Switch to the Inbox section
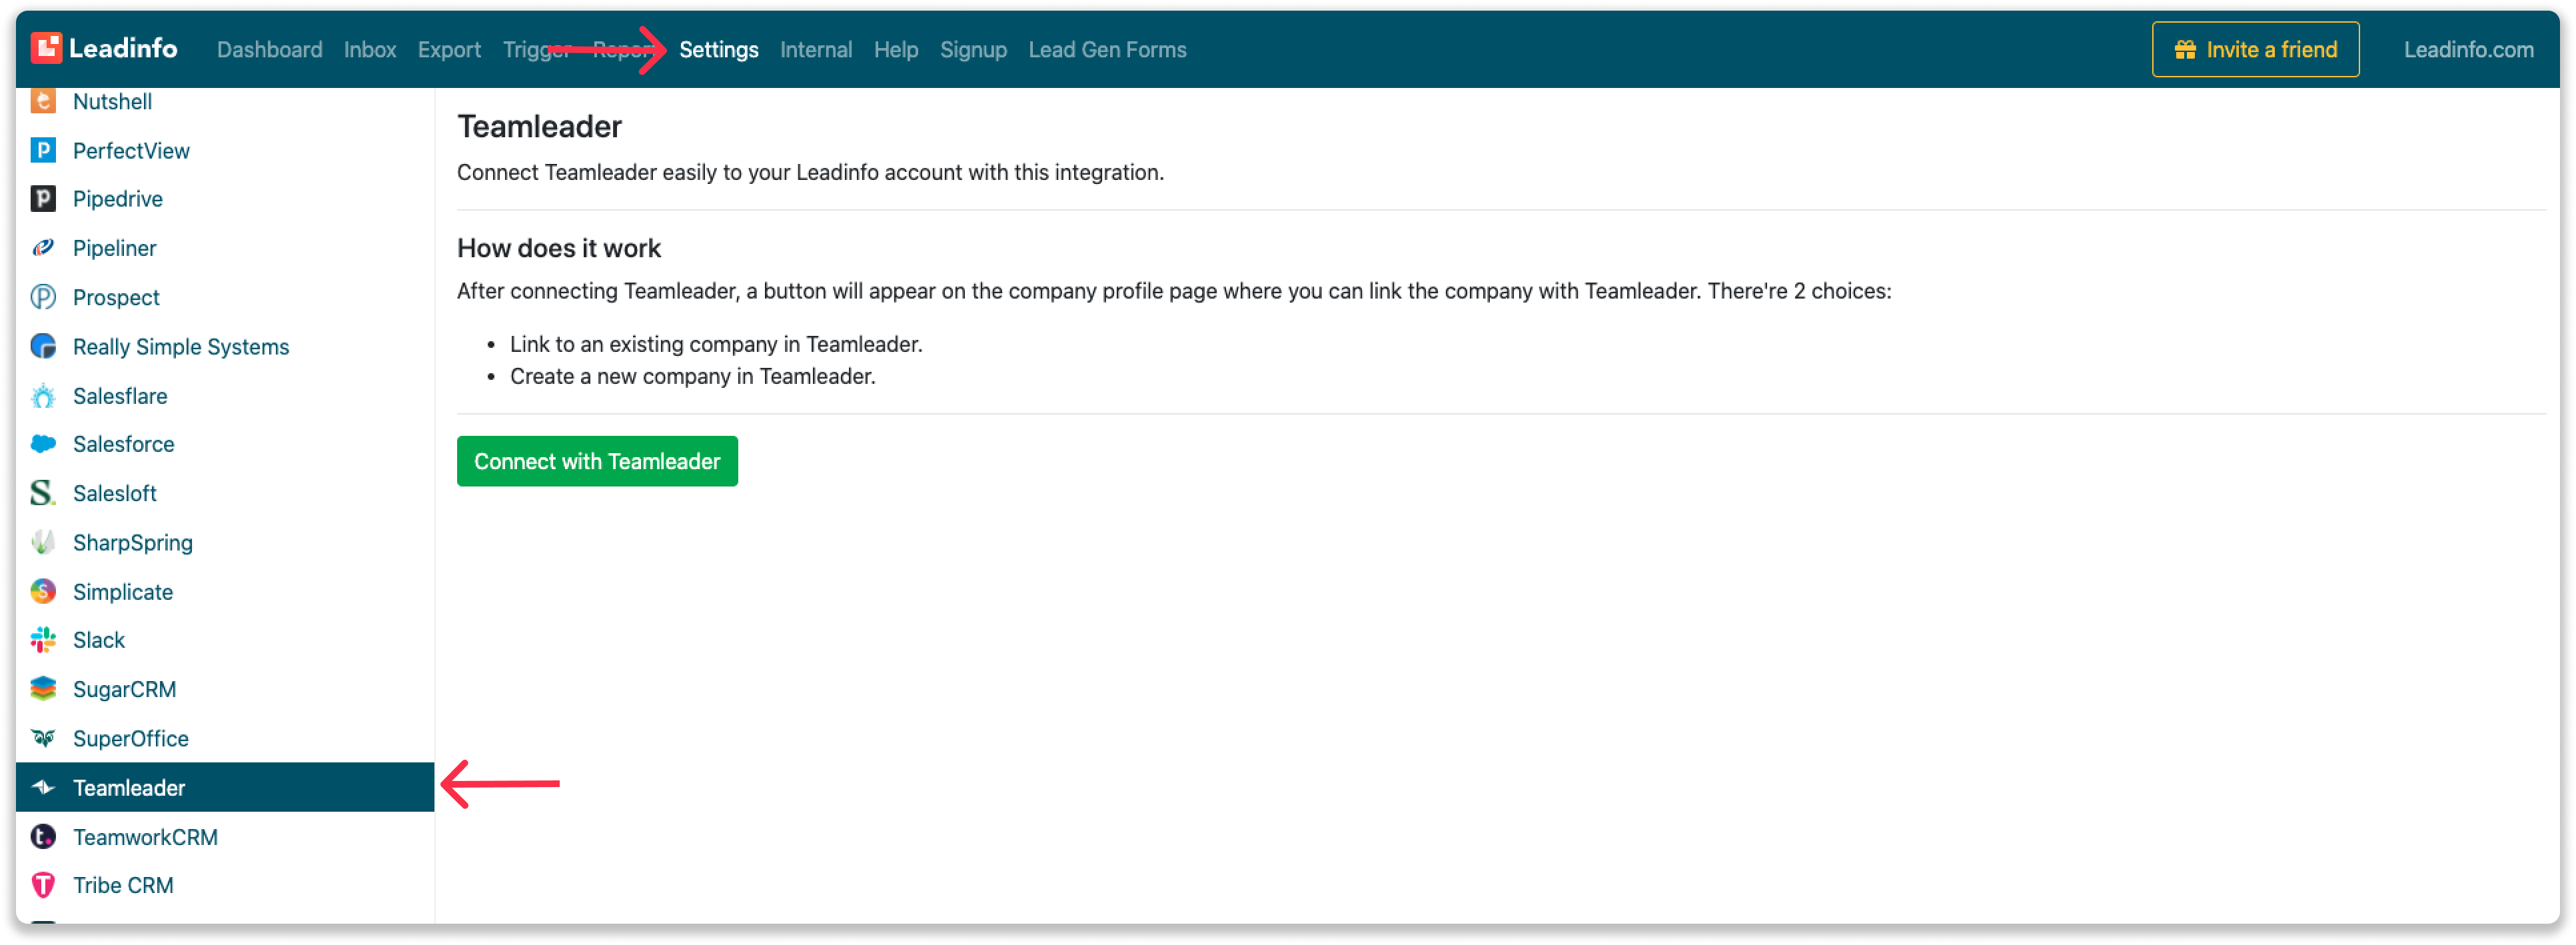Viewport: 2576px width, 945px height. [369, 49]
